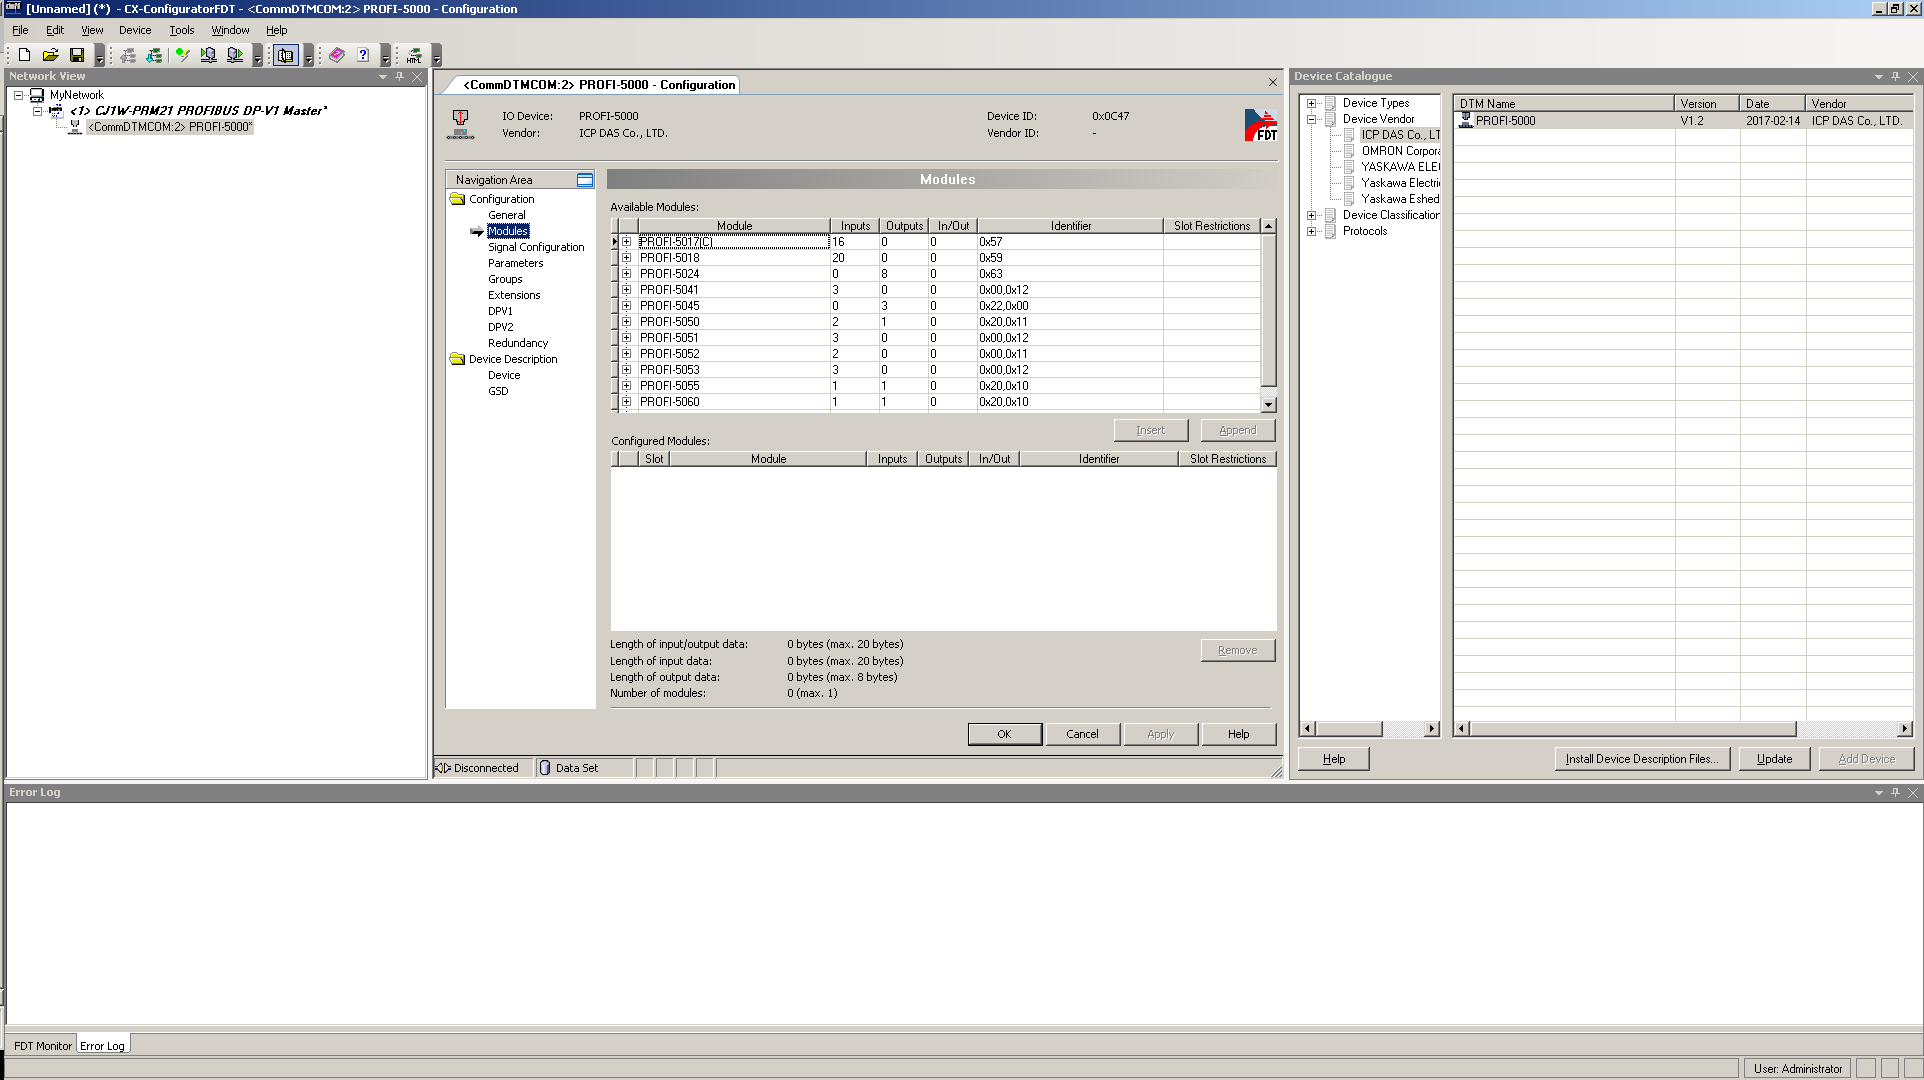Click the PROFI-5000 slave icon in Network View
This screenshot has width=1924, height=1080.
(75, 127)
